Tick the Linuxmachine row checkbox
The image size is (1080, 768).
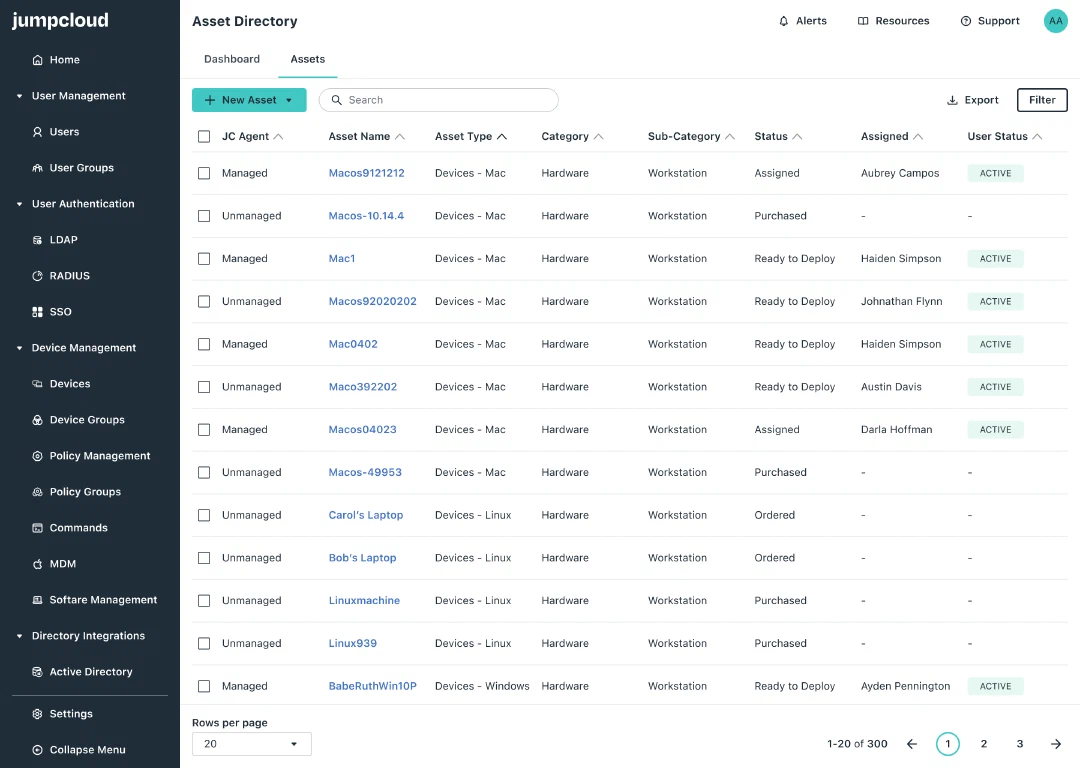click(x=204, y=601)
